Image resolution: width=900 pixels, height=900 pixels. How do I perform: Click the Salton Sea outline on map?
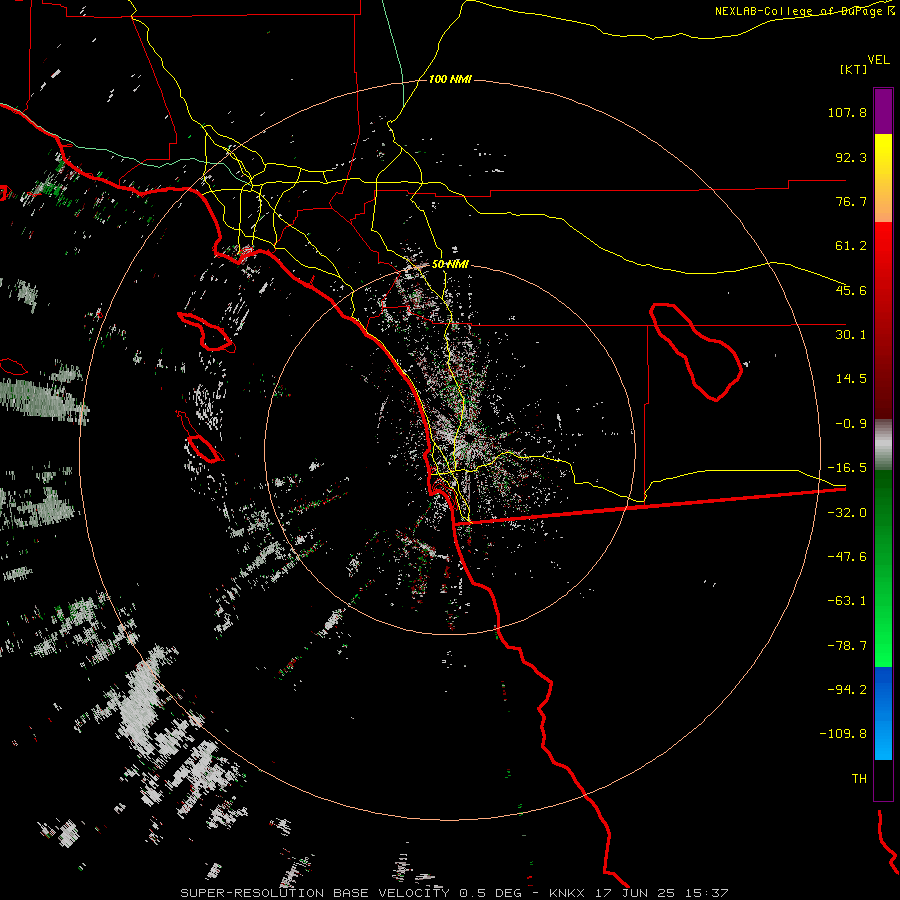pos(696,351)
